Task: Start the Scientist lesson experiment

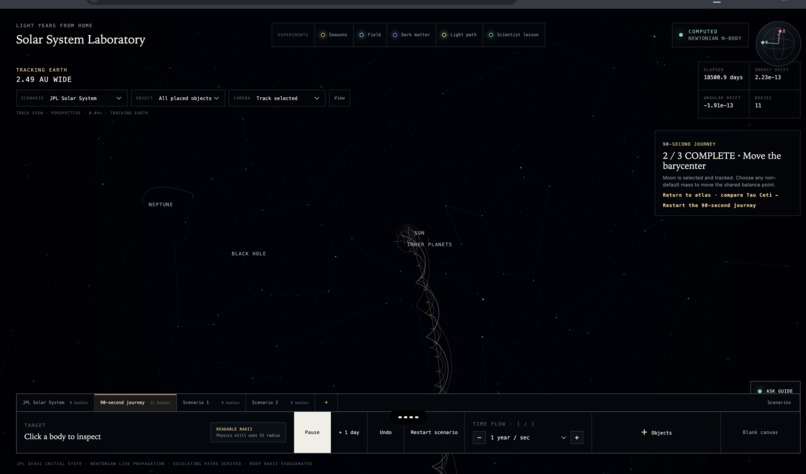Action: click(514, 35)
